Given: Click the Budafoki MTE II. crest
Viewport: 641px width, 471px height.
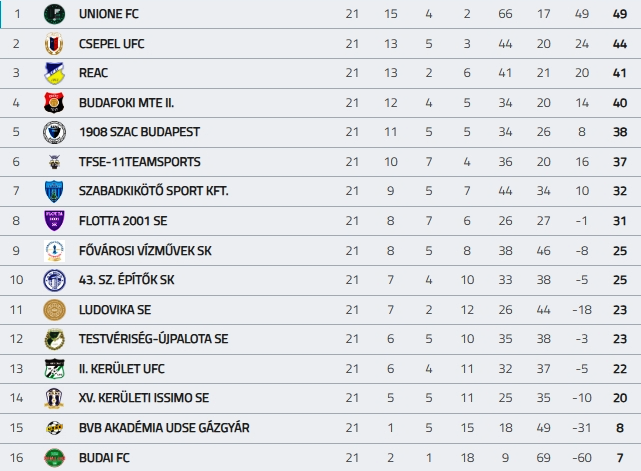Looking at the screenshot, I should (x=54, y=103).
